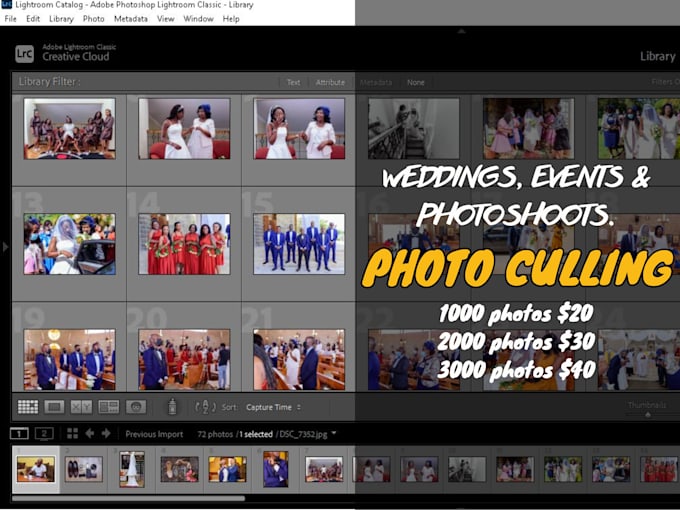The image size is (680, 510).
Task: Open the Library menu
Action: point(61,19)
